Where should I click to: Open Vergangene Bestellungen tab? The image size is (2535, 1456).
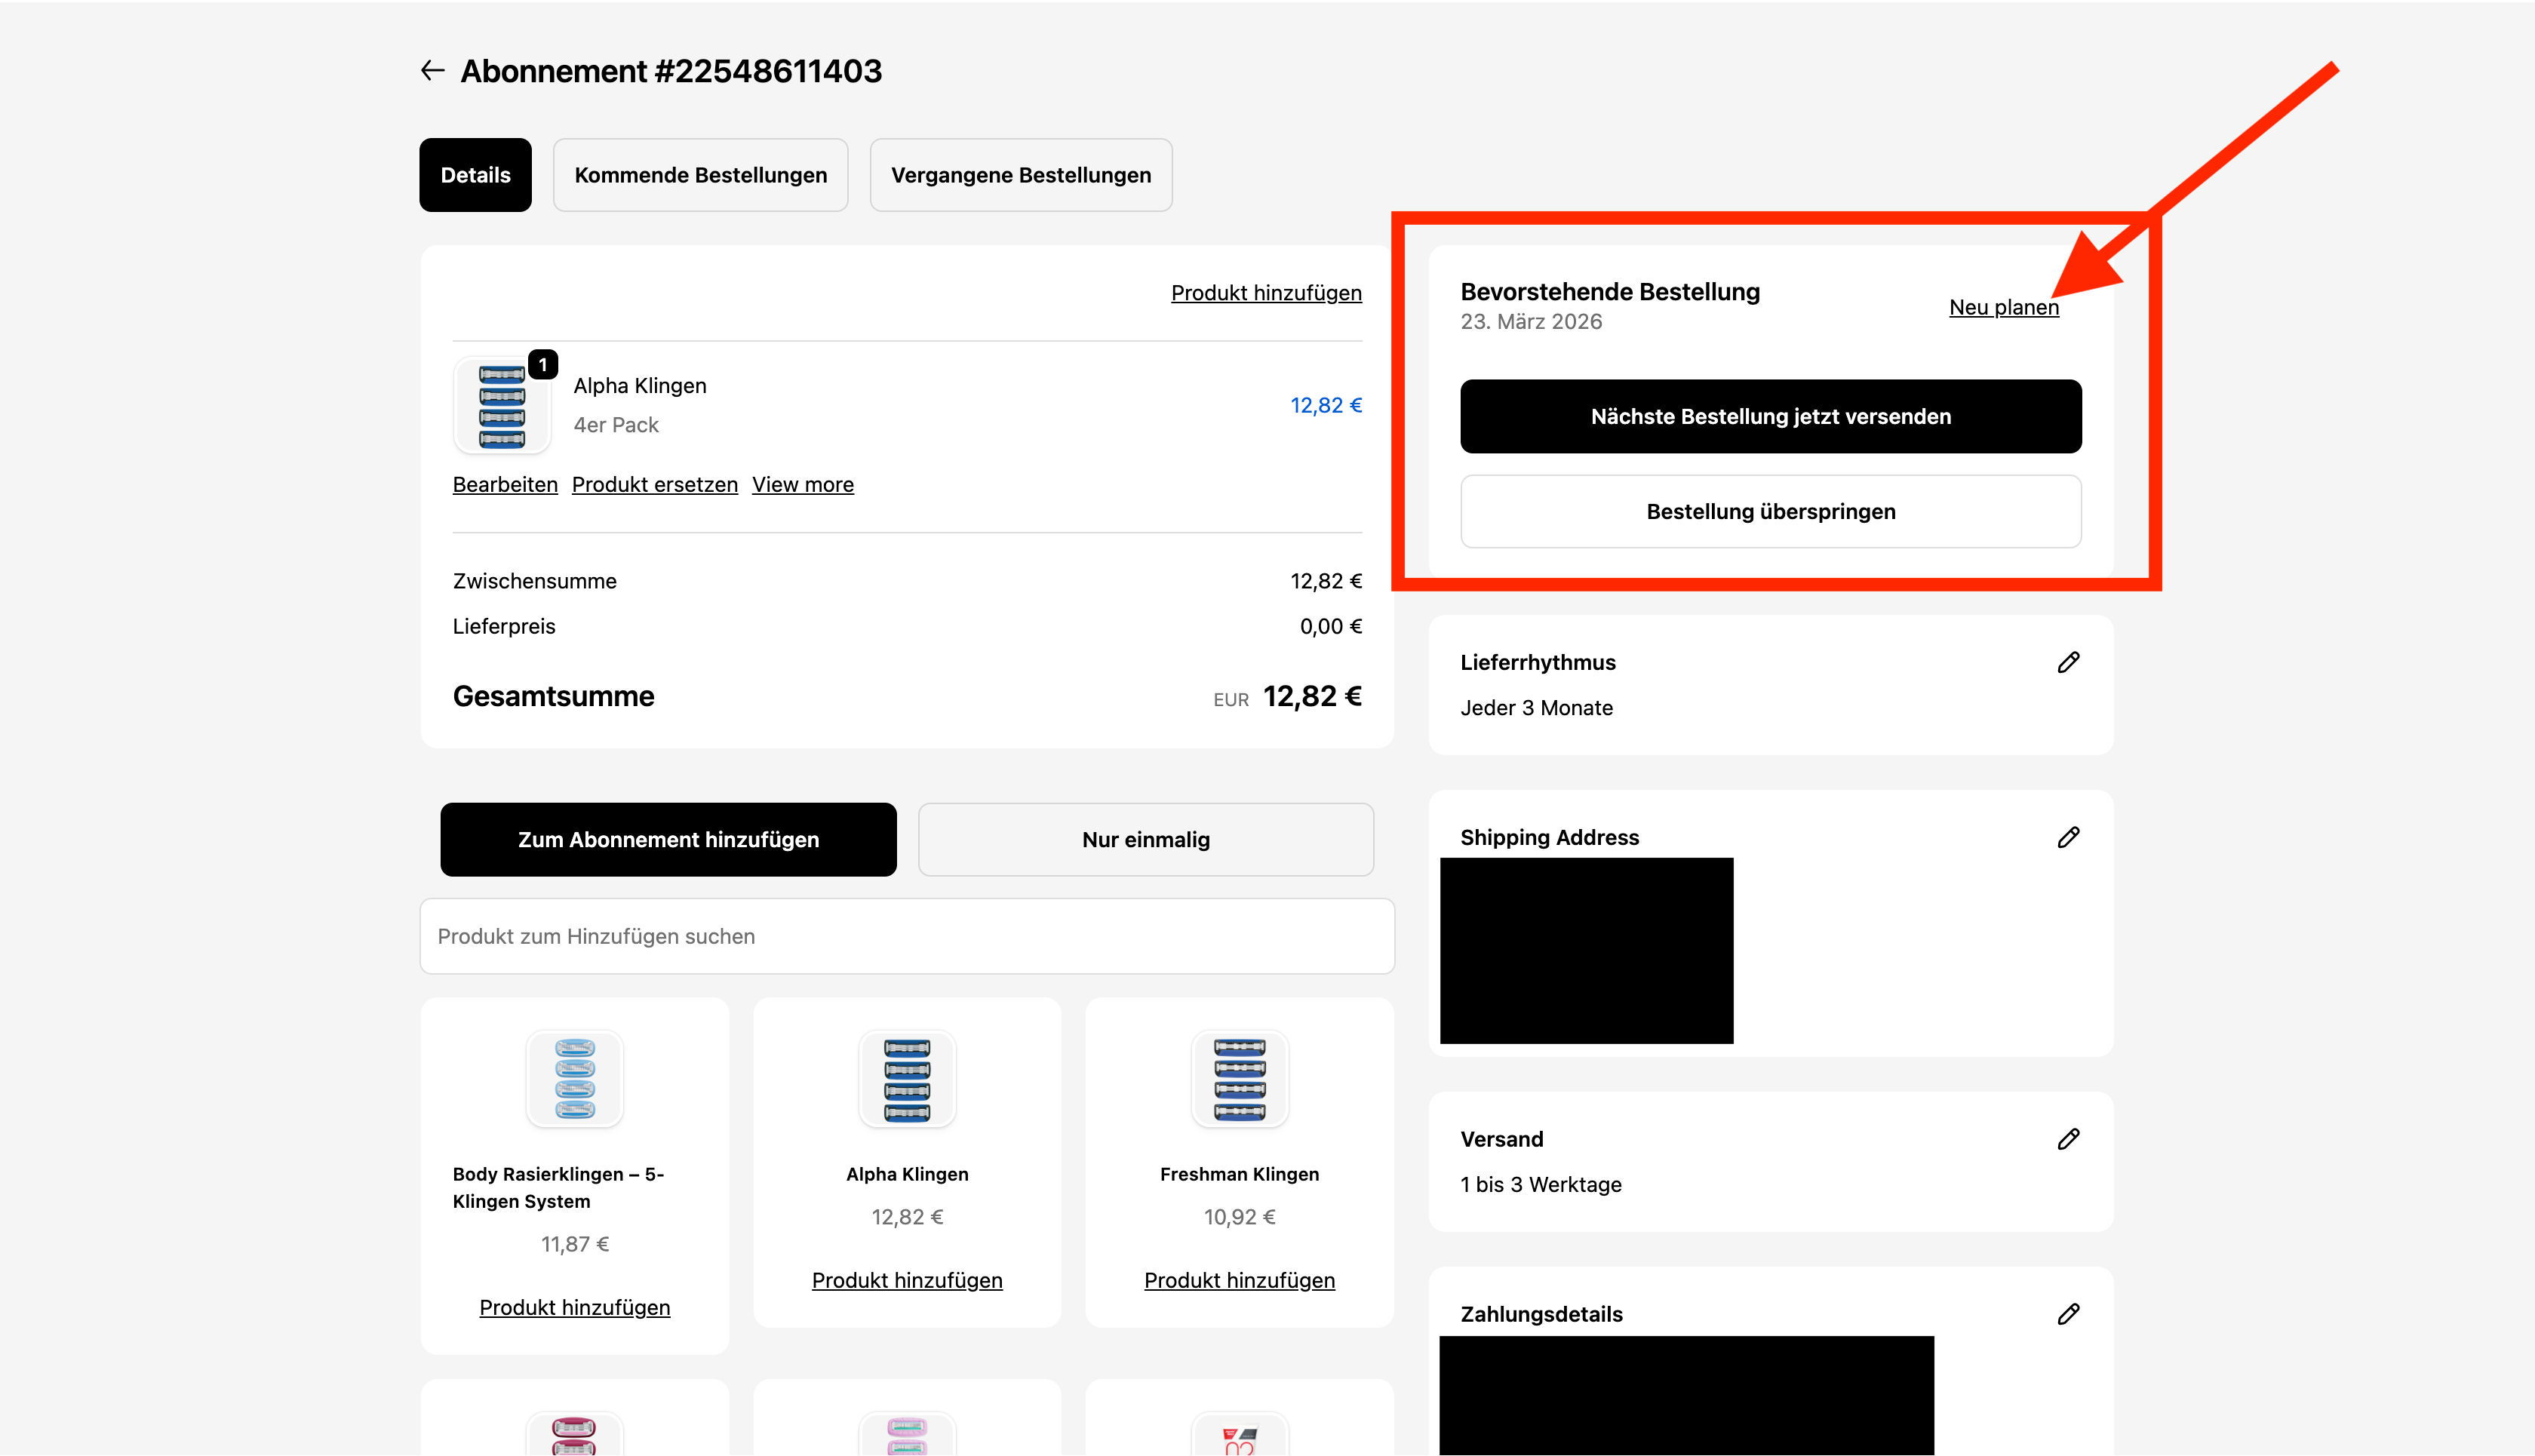tap(1020, 175)
